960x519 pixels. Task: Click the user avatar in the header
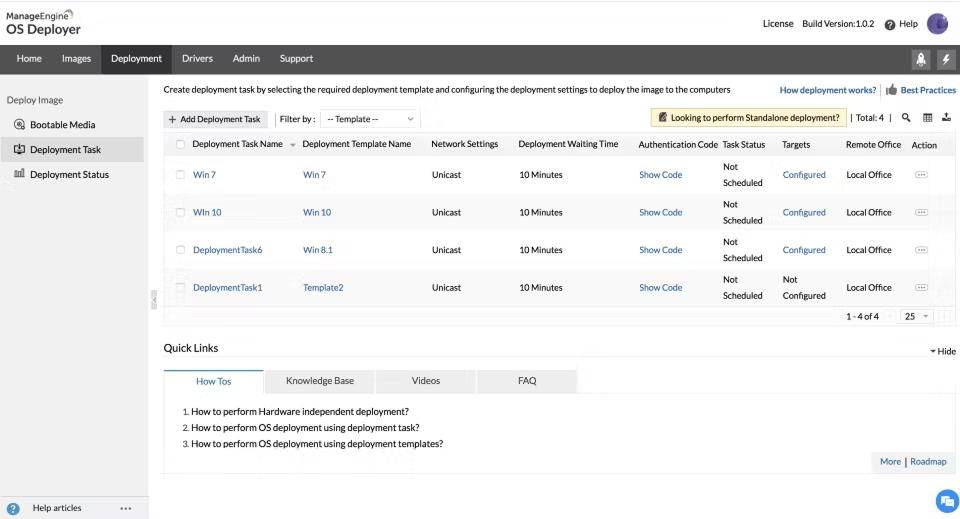[937, 24]
